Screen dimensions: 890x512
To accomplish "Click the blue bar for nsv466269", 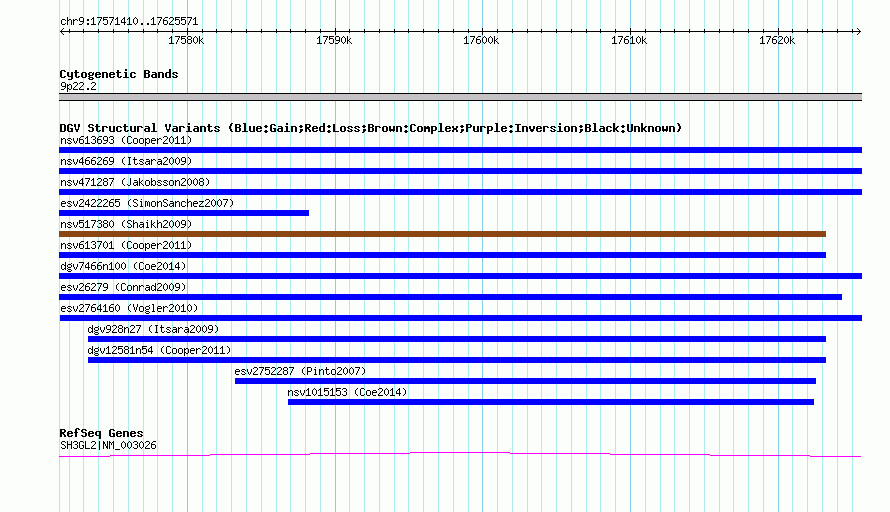I will (x=460, y=171).
